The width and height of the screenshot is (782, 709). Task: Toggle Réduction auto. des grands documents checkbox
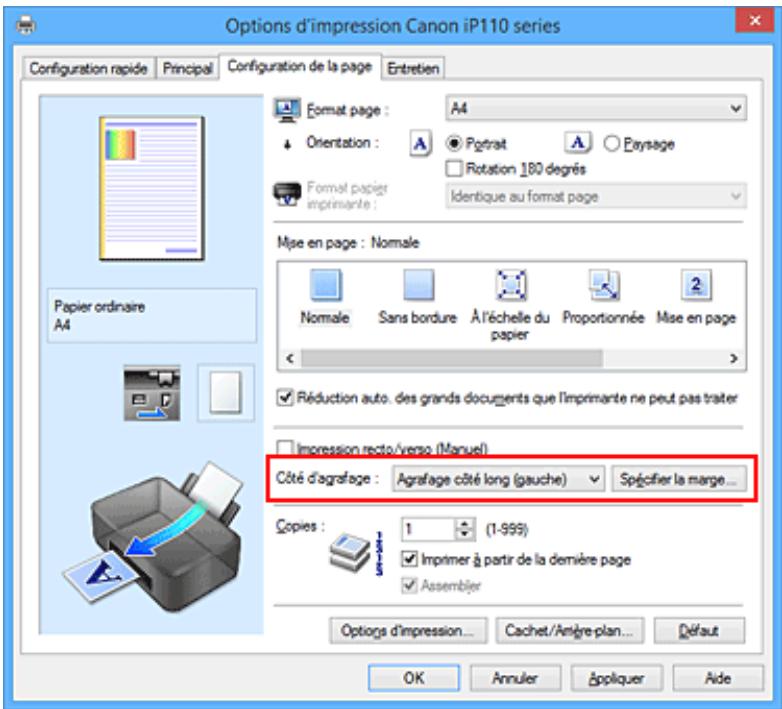pyautogui.click(x=285, y=398)
